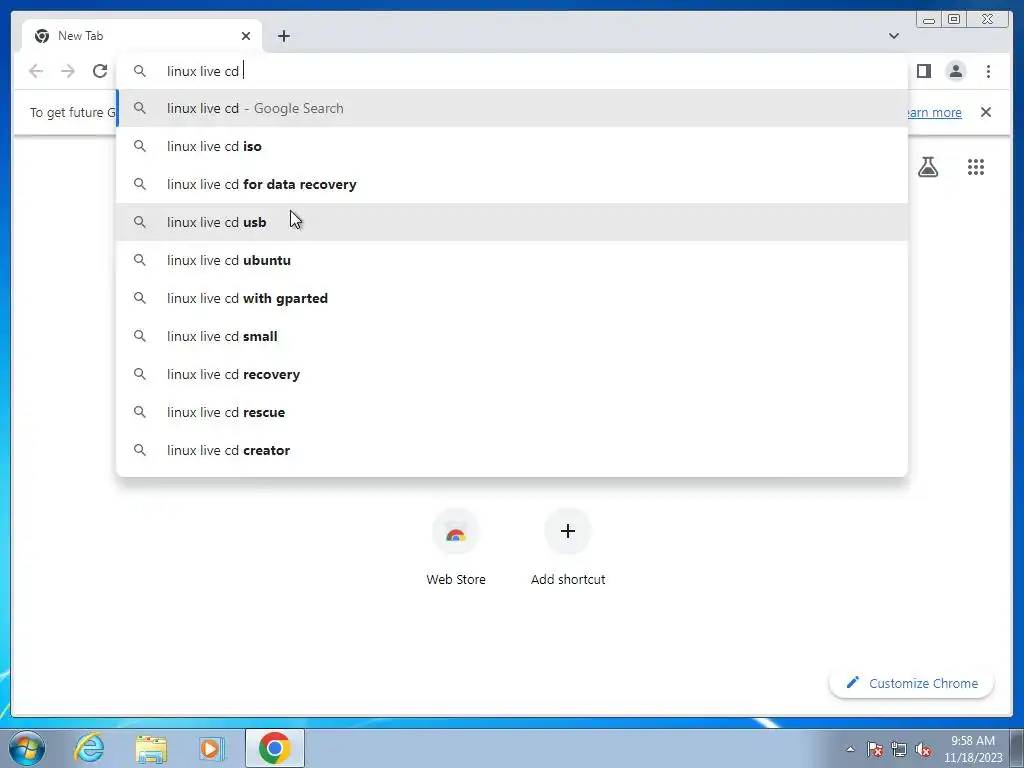Open network status tray icon

[x=899, y=749]
